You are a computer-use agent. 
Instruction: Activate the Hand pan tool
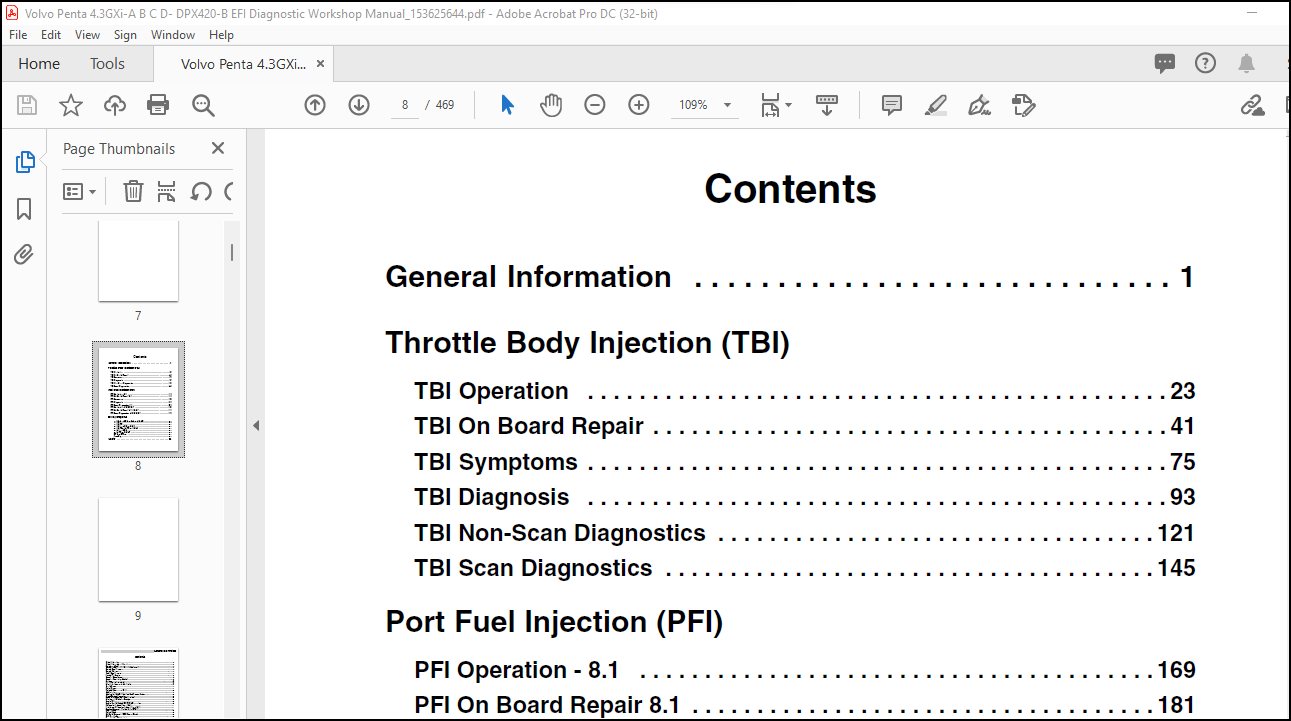click(x=551, y=105)
